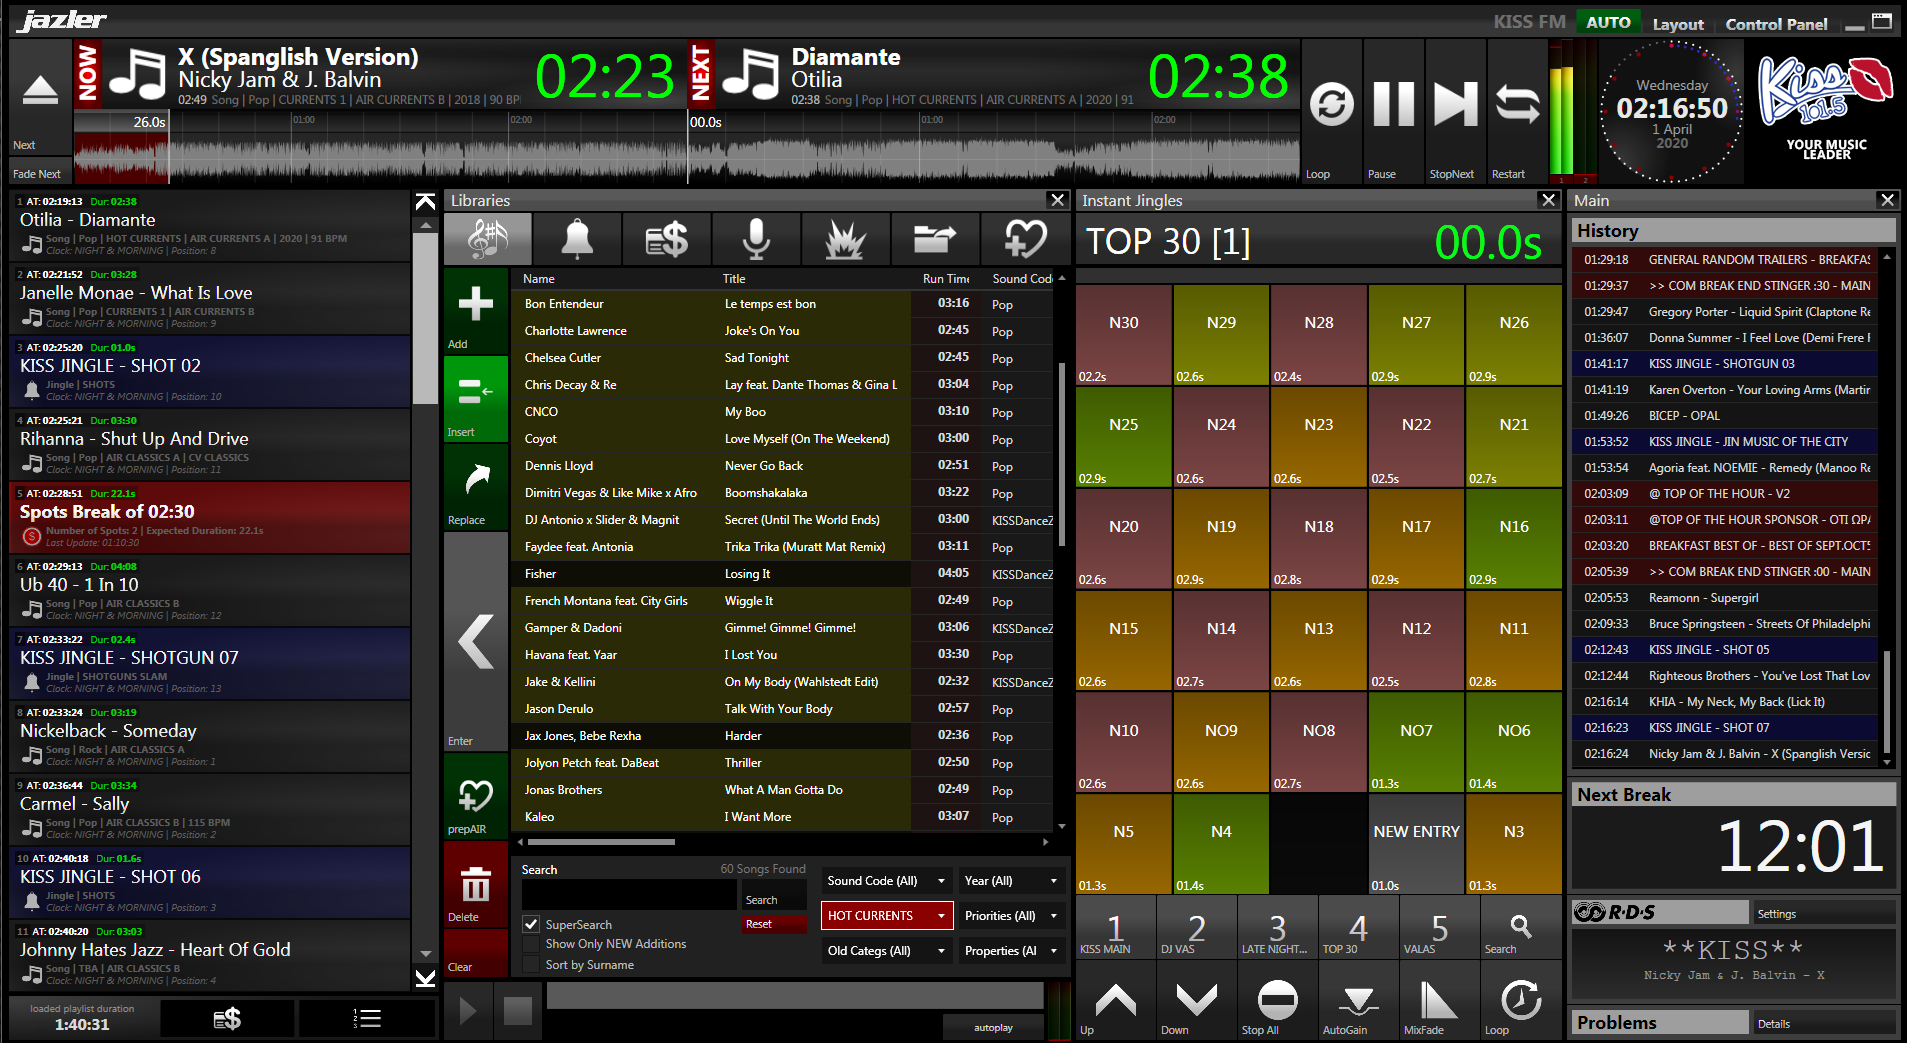Click preview player play button
This screenshot has width=1907, height=1043.
468,1011
